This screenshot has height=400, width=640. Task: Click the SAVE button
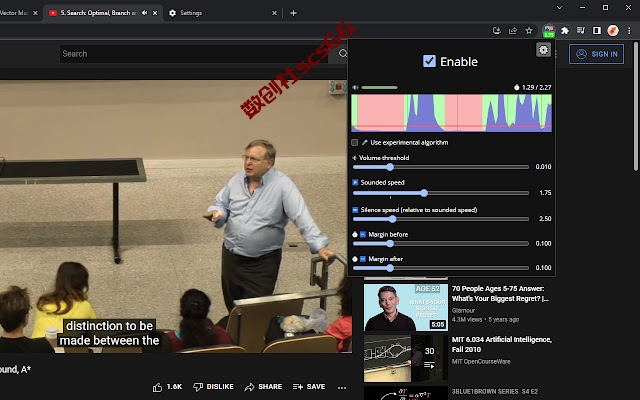coord(309,387)
